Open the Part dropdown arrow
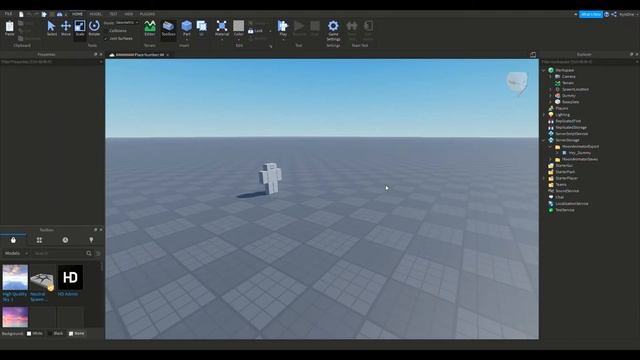Viewport: 640px width, 360px height. [x=187, y=40]
